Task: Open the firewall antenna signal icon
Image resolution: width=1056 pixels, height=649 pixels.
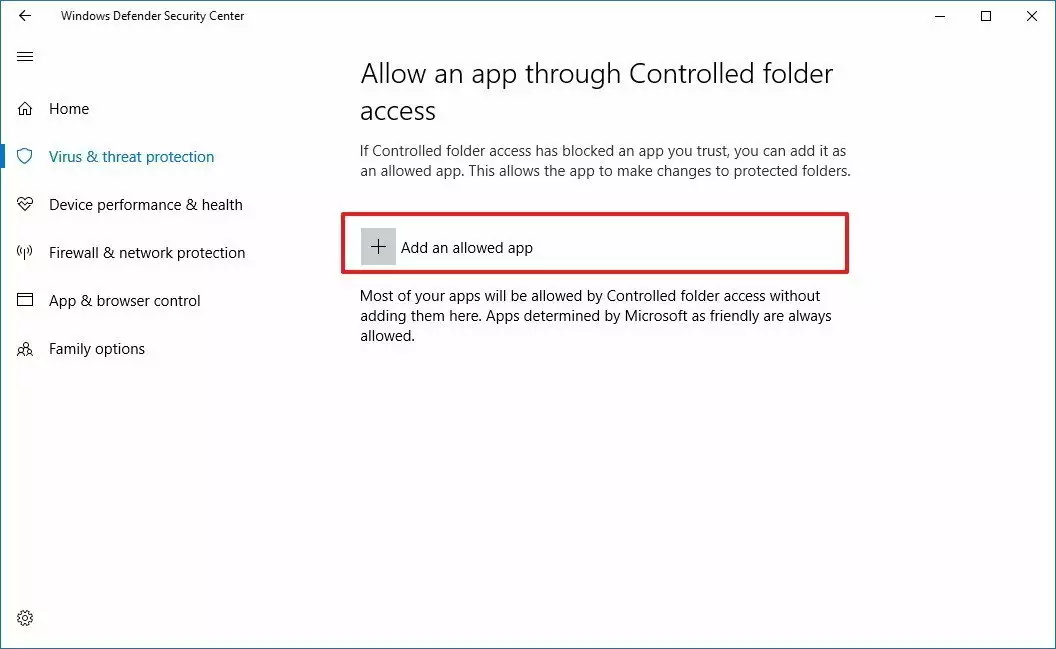Action: coord(25,253)
